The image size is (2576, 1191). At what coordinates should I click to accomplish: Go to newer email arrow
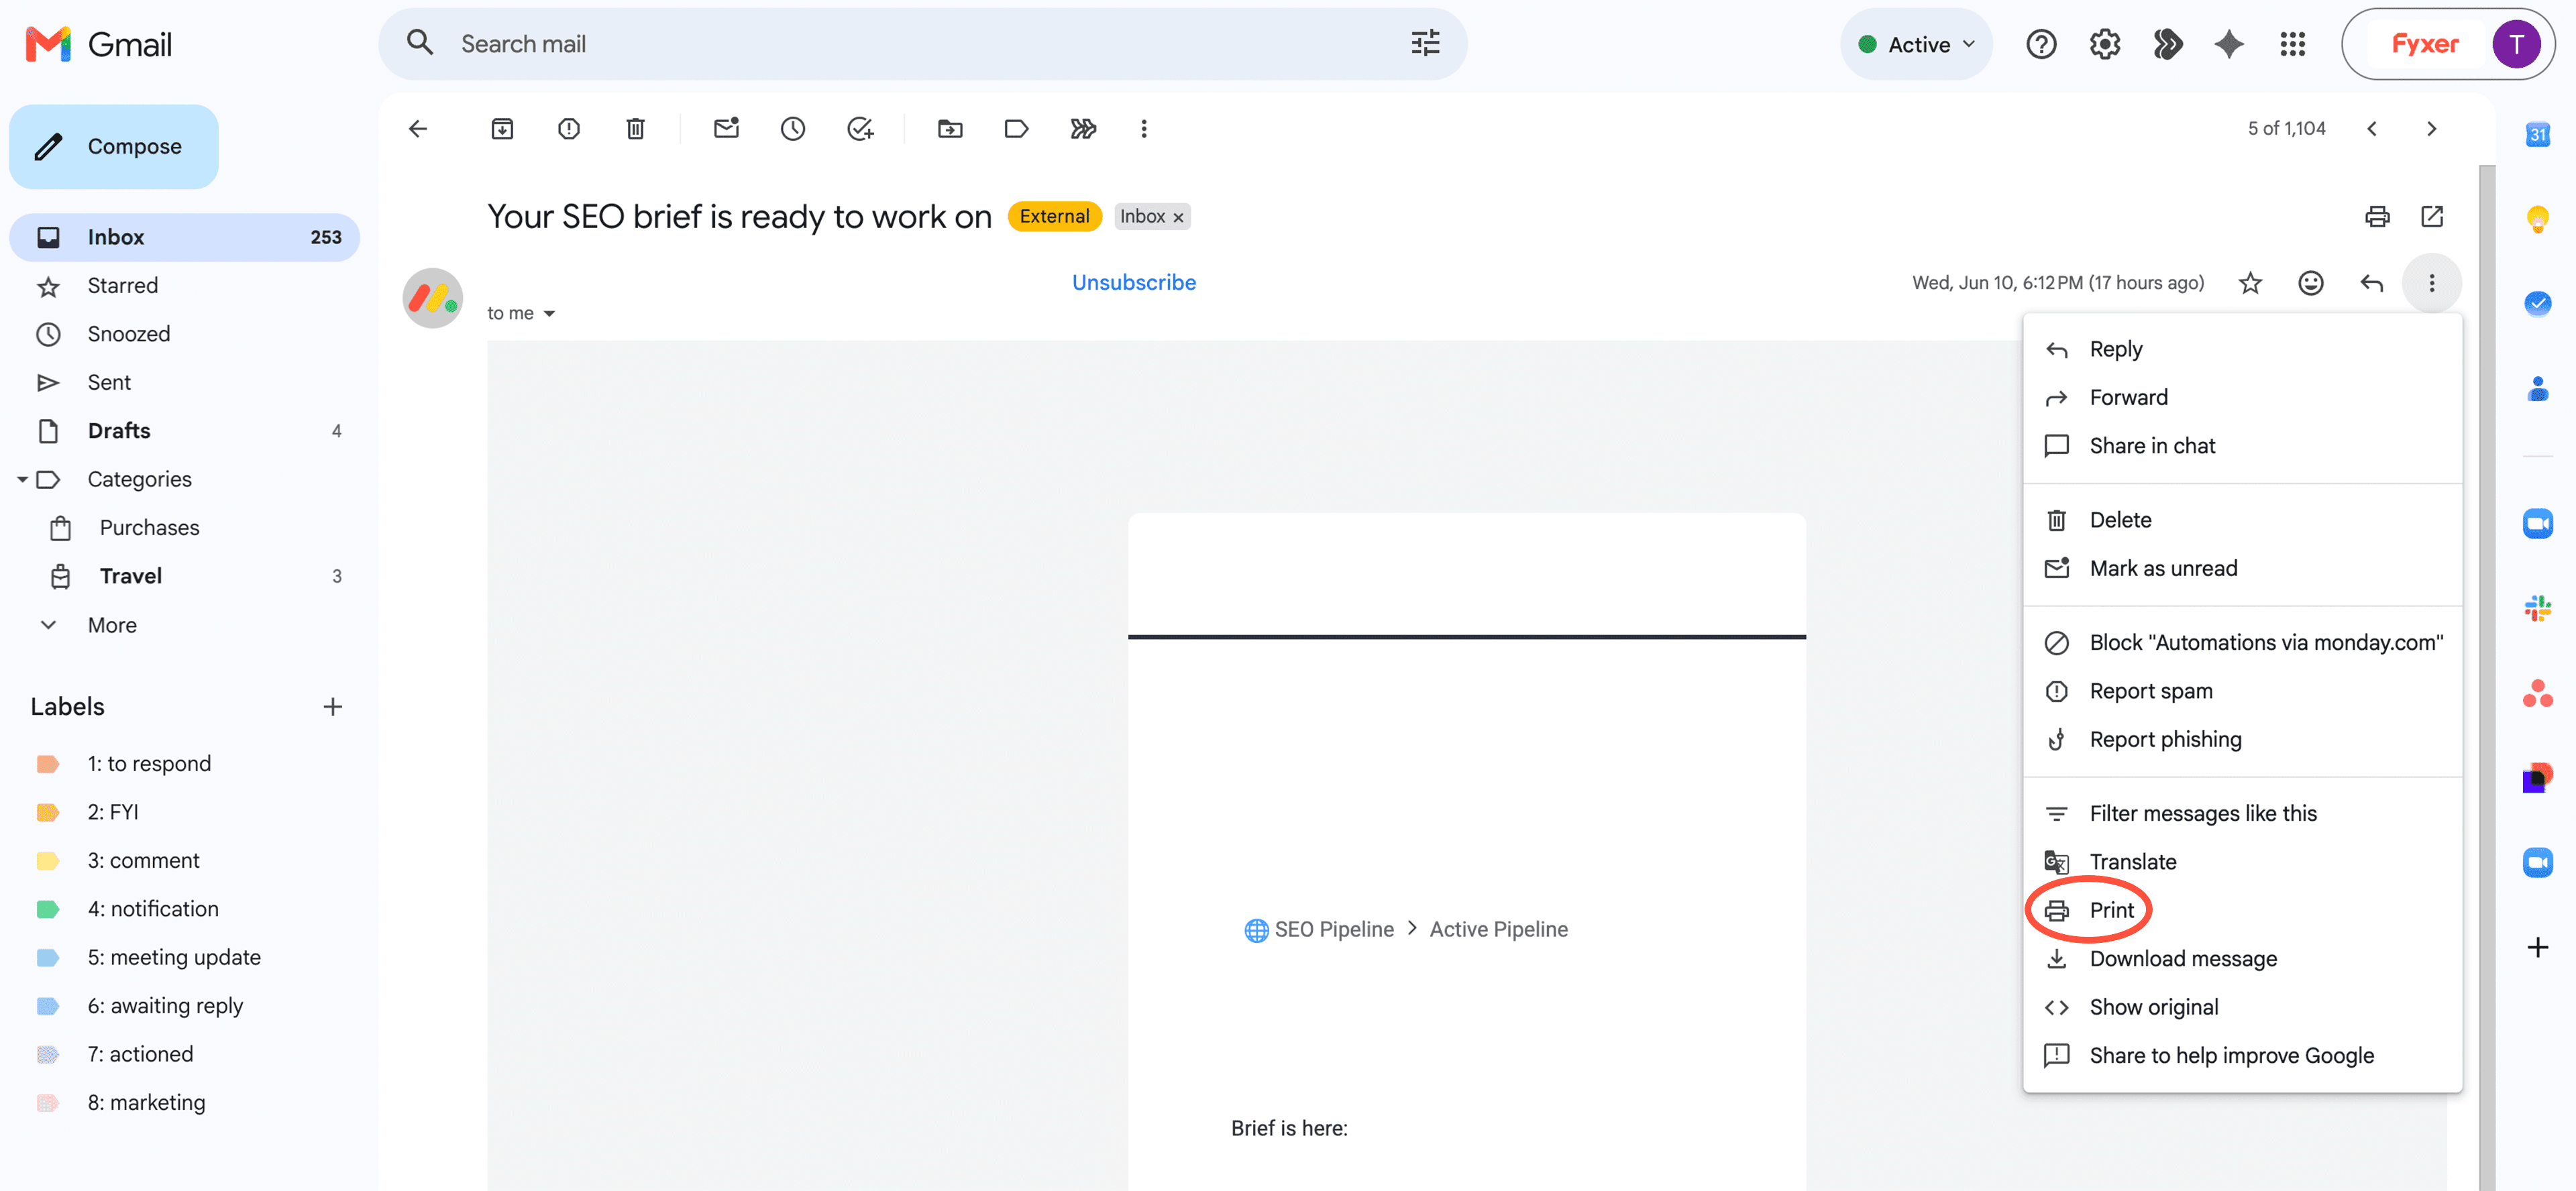(2371, 128)
